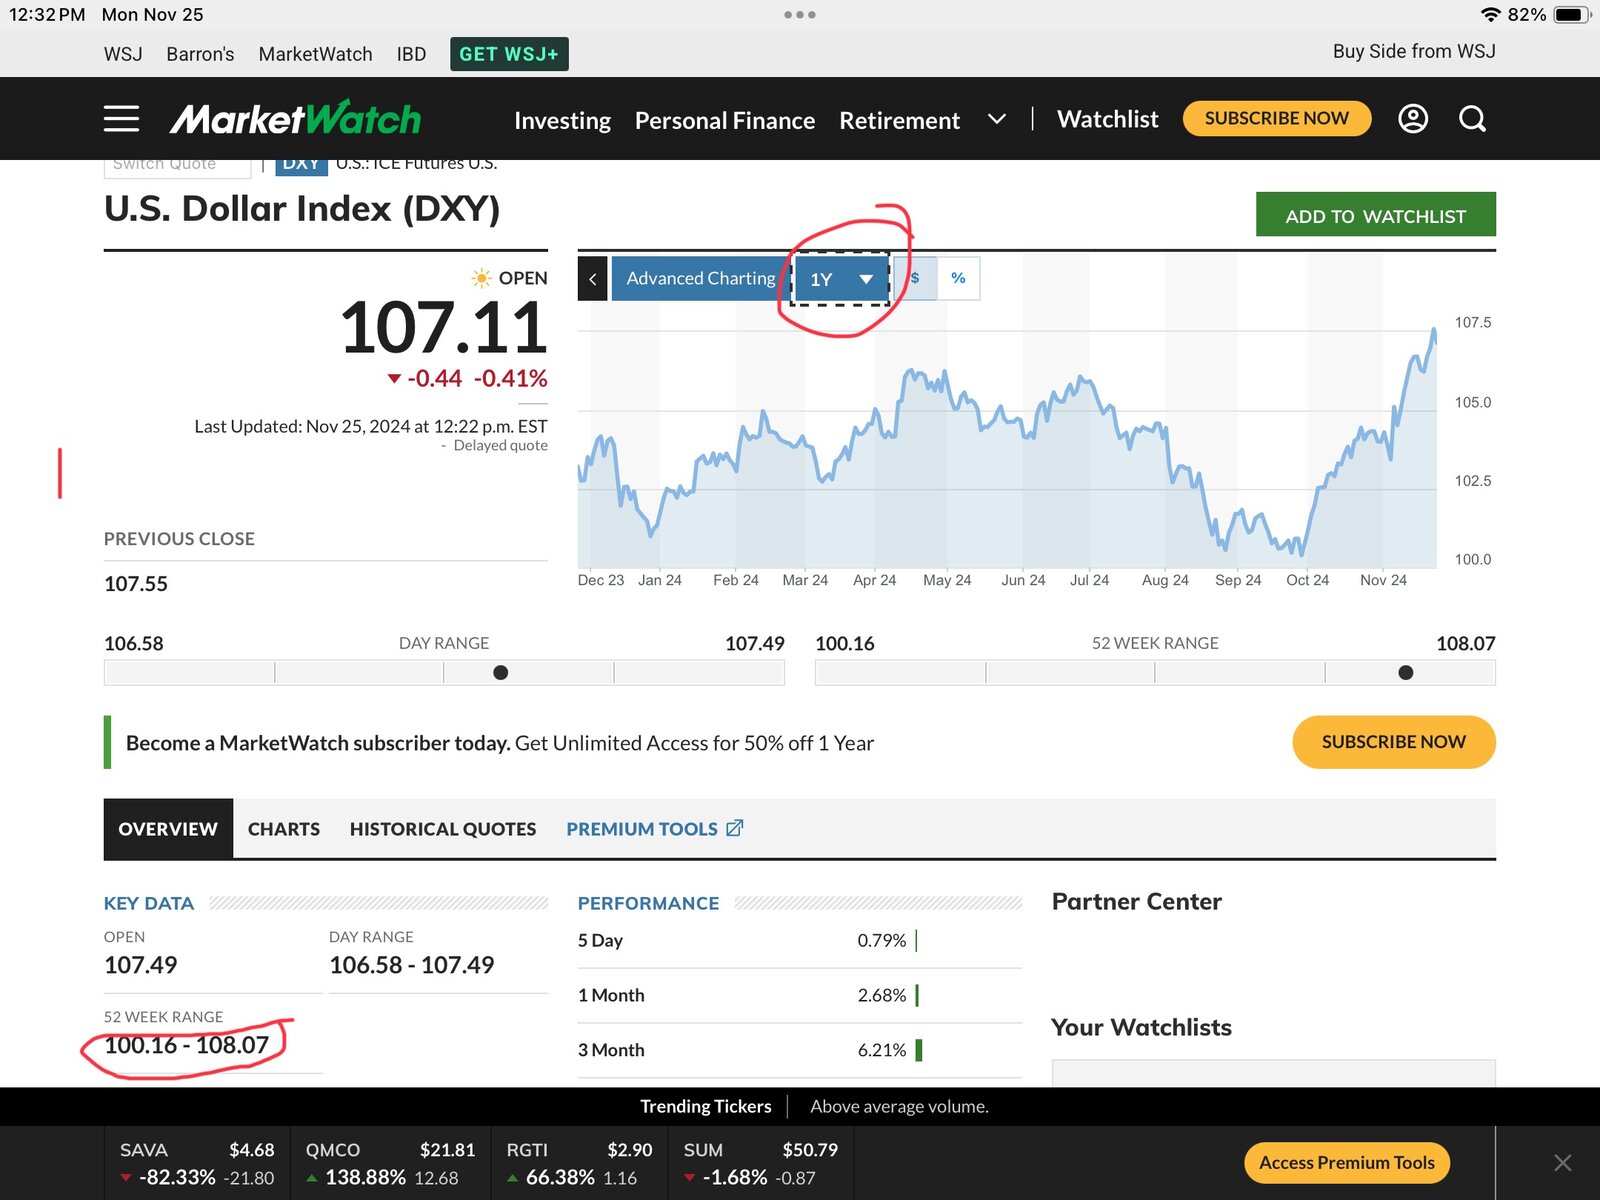
Task: Open the Barron's network link
Action: [x=200, y=54]
